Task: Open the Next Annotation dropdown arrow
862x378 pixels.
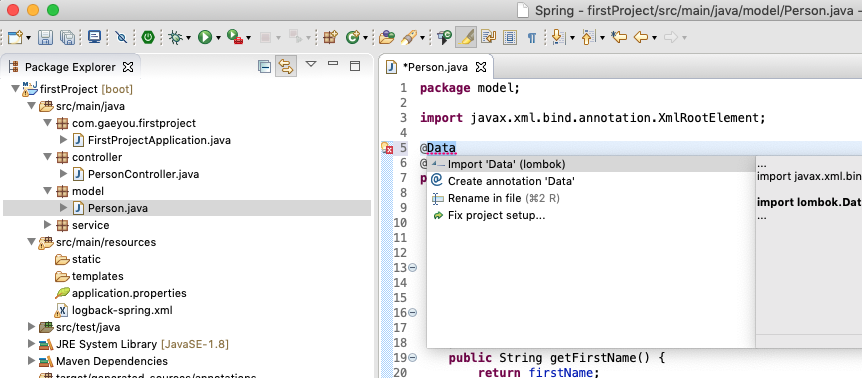Action: pos(572,38)
